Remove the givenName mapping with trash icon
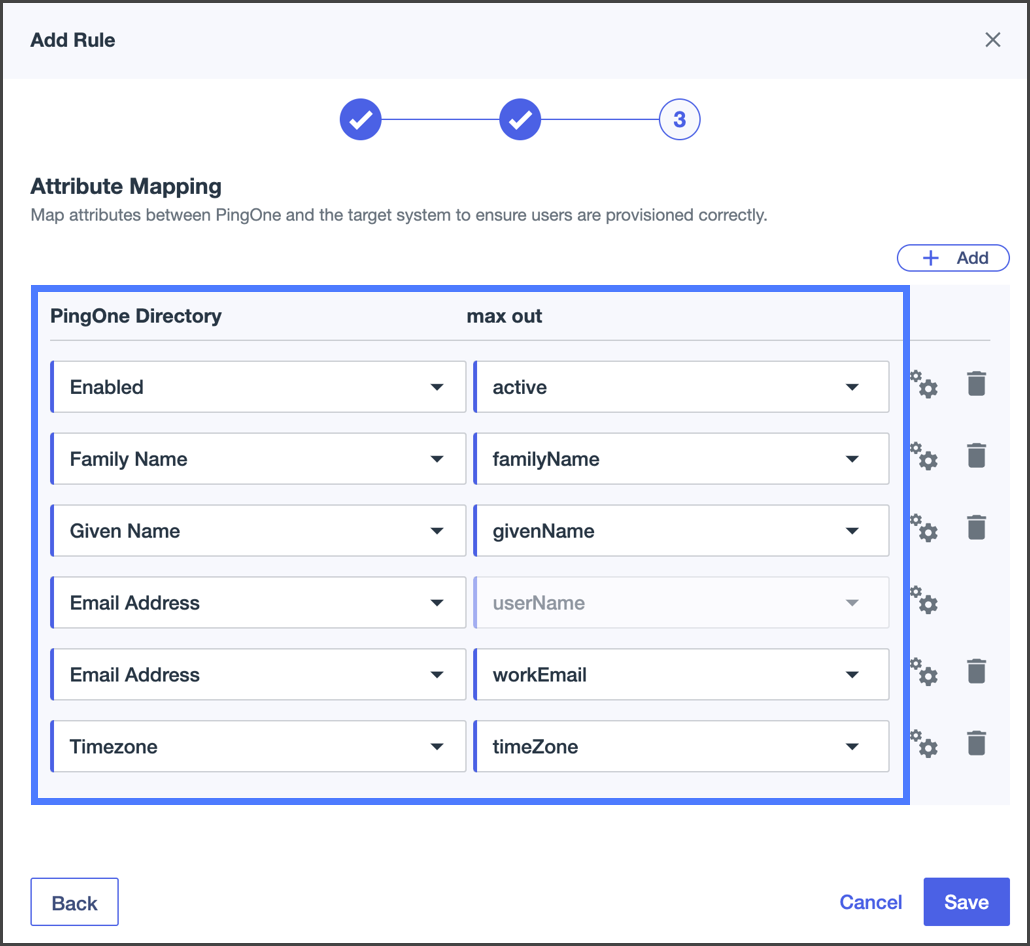This screenshot has width=1030, height=946. 977,528
